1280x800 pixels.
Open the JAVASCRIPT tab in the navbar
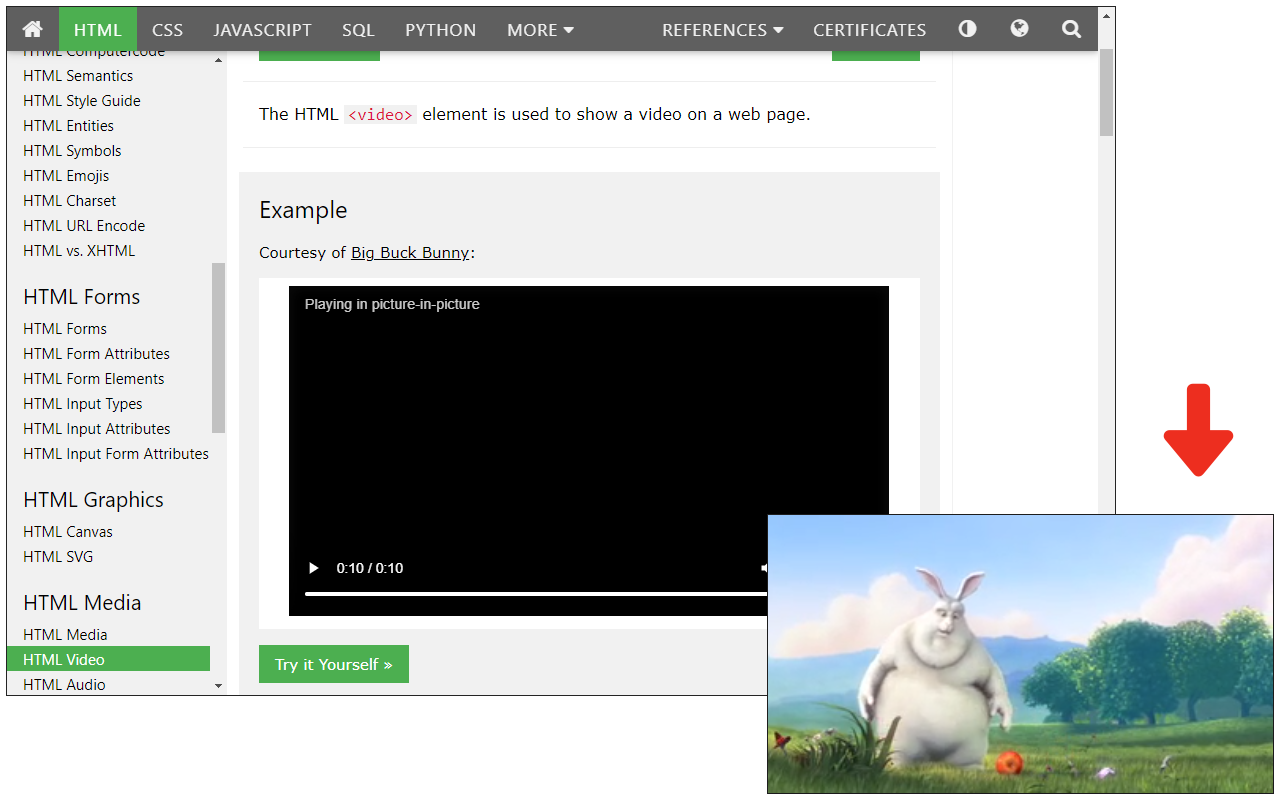pyautogui.click(x=262, y=30)
